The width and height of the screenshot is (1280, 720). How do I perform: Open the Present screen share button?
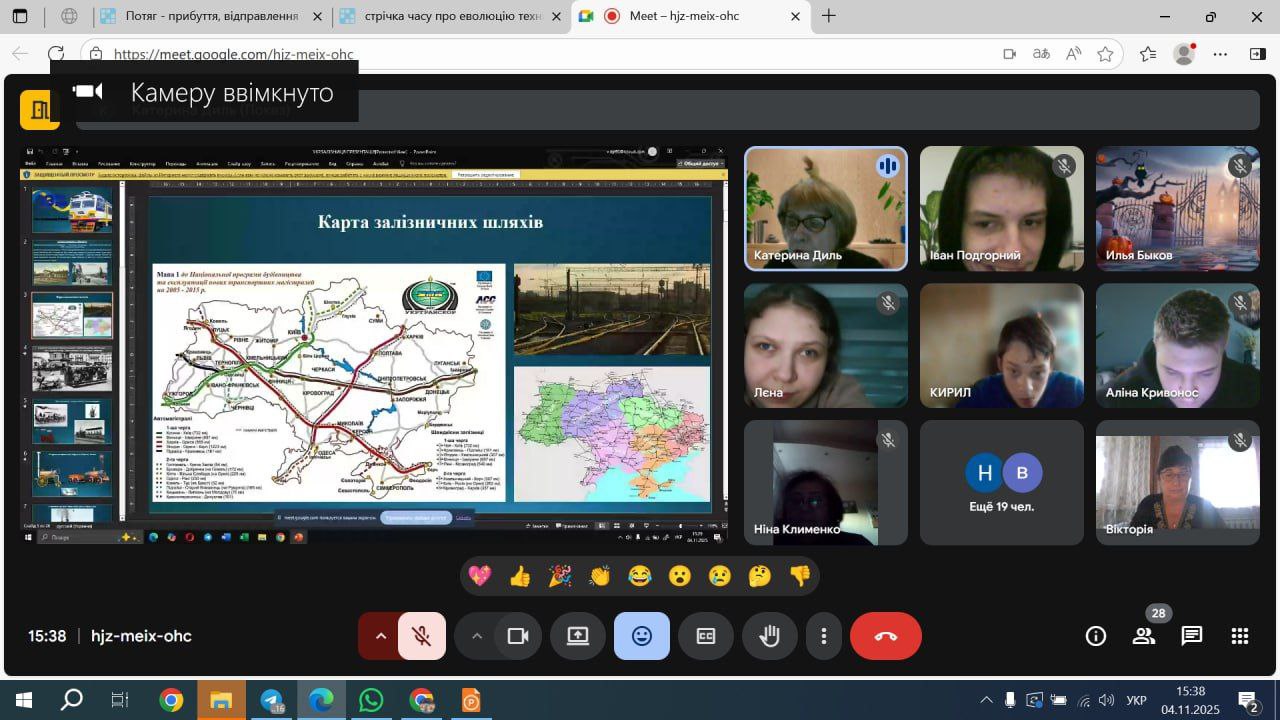pyautogui.click(x=578, y=636)
